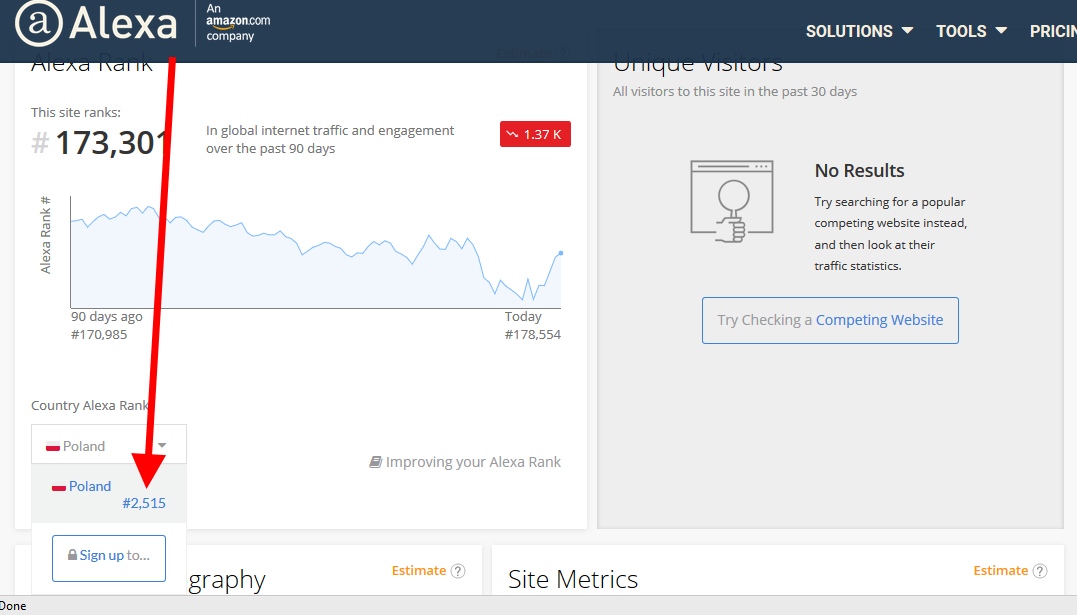Expand the SOLUTIONS dropdown arrow

(x=907, y=31)
